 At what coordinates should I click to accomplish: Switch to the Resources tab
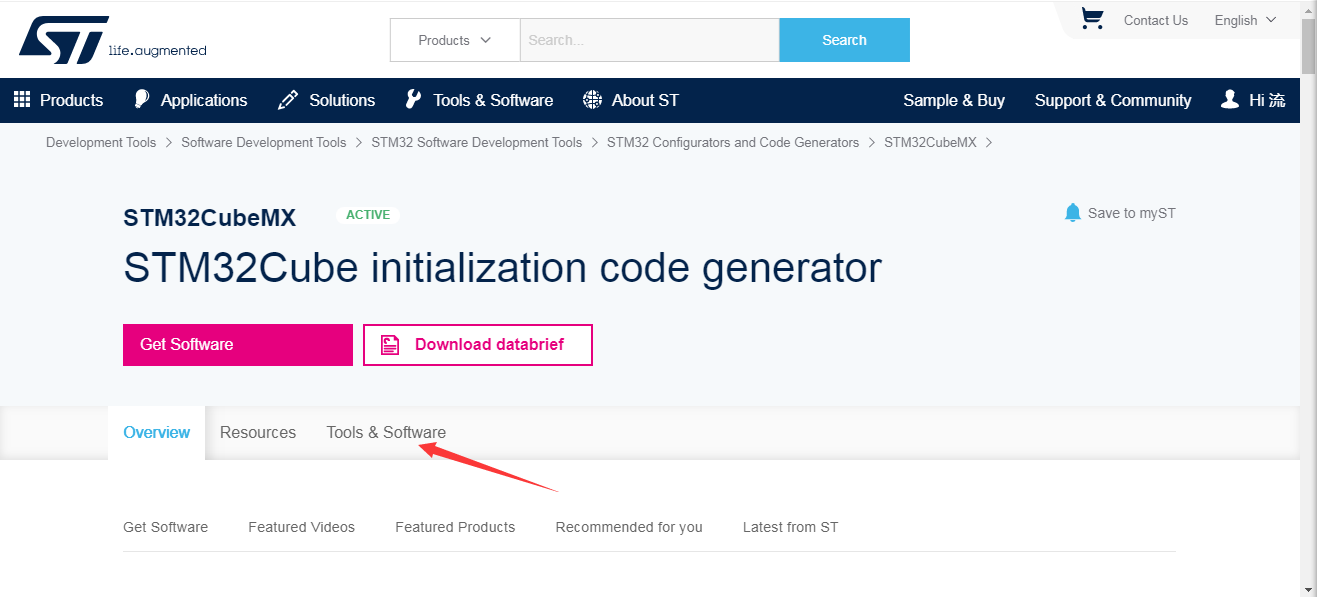point(258,432)
